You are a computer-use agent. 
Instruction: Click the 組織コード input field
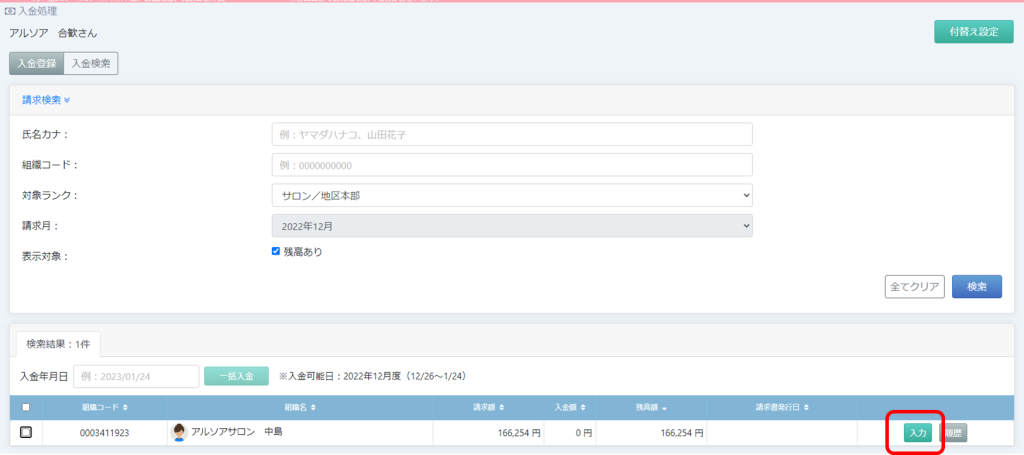tap(511, 165)
